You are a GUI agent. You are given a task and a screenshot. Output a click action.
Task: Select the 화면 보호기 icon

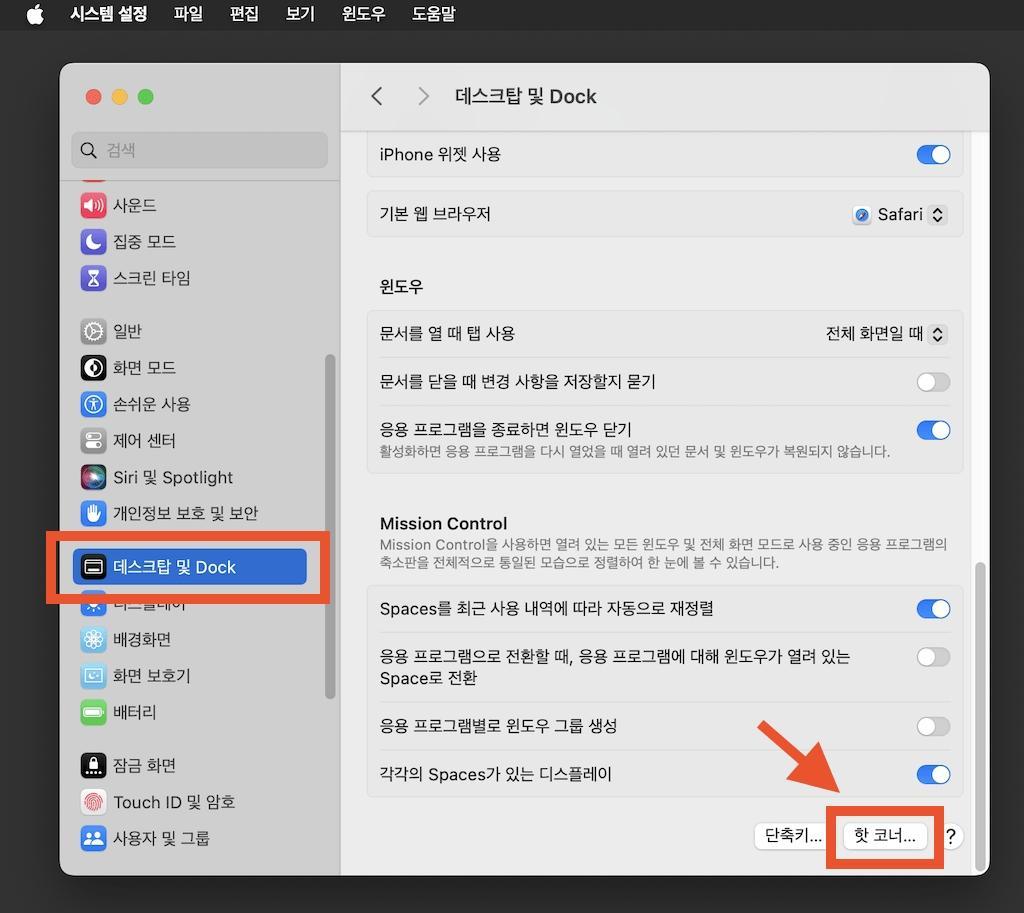click(x=93, y=676)
